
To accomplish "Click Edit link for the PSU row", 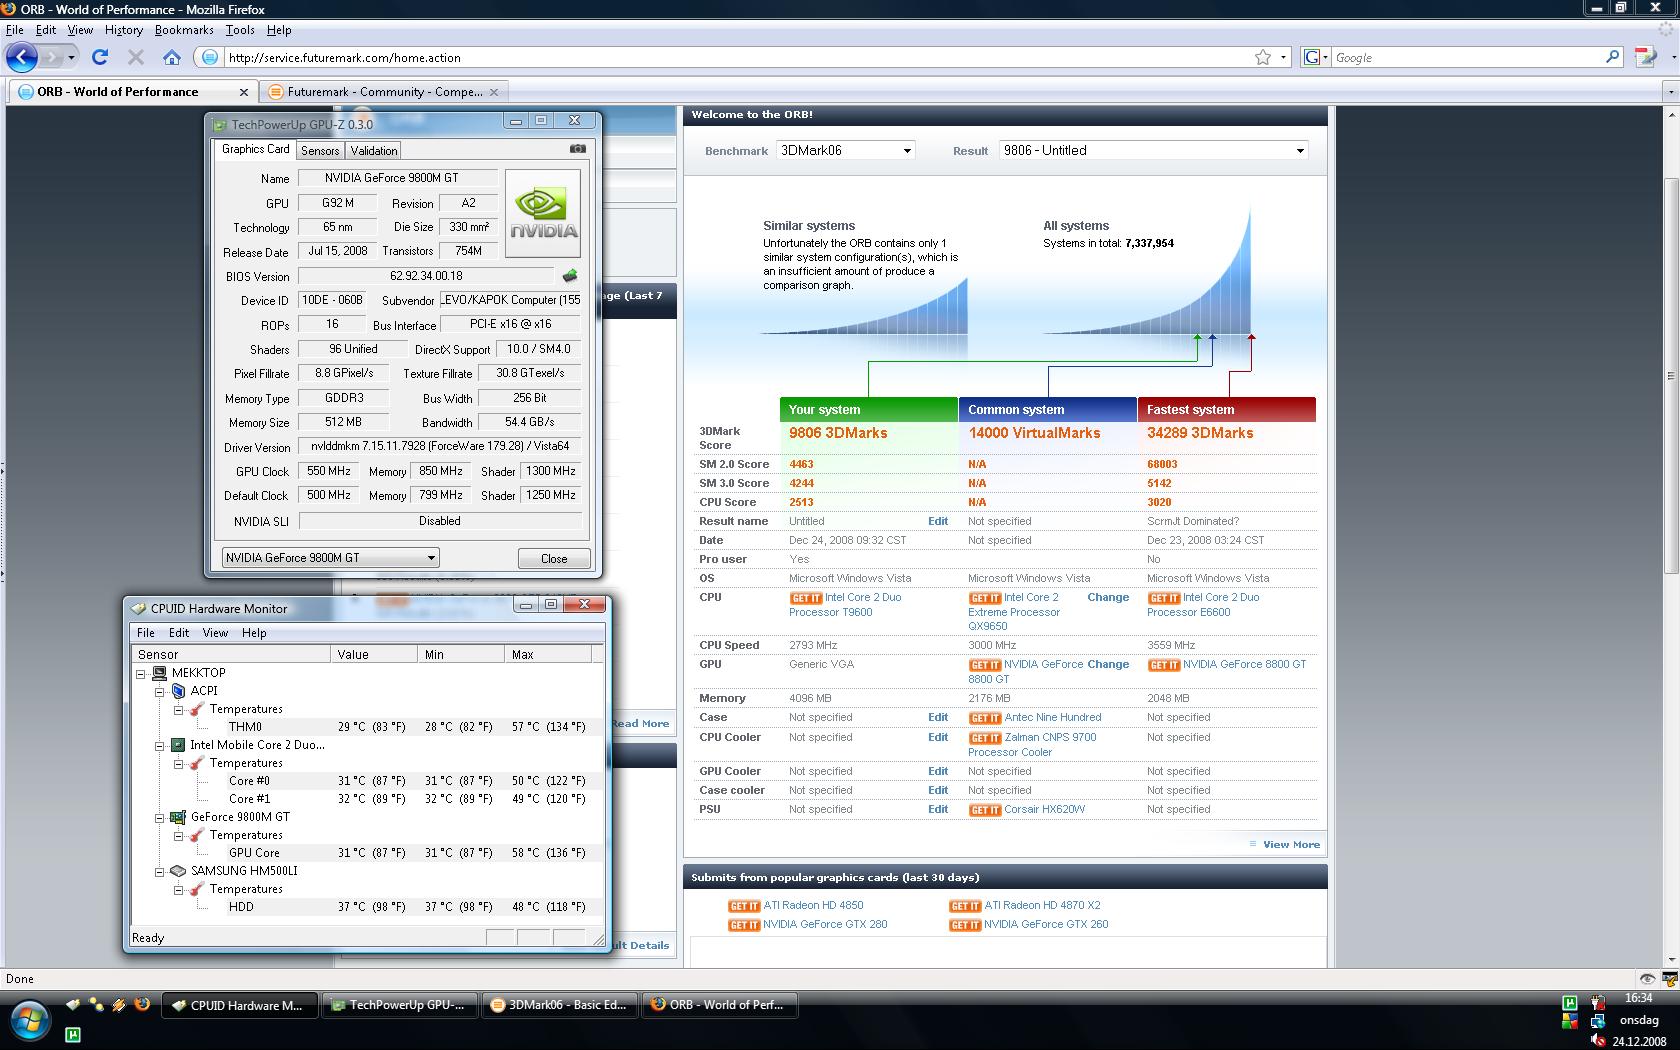I will (938, 809).
